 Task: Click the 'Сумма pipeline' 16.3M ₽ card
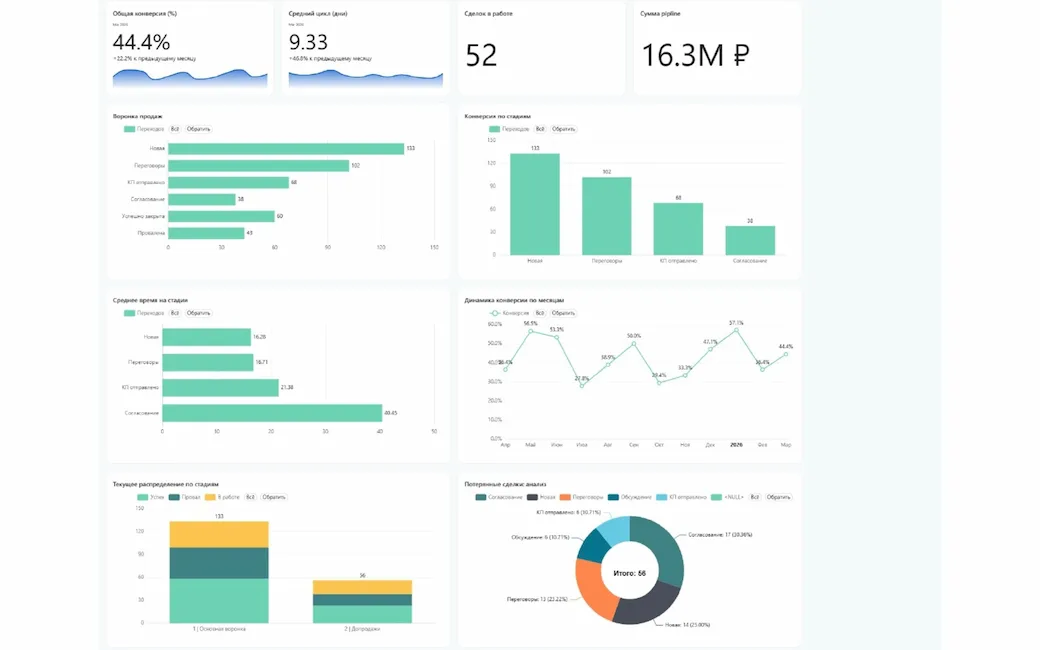716,48
